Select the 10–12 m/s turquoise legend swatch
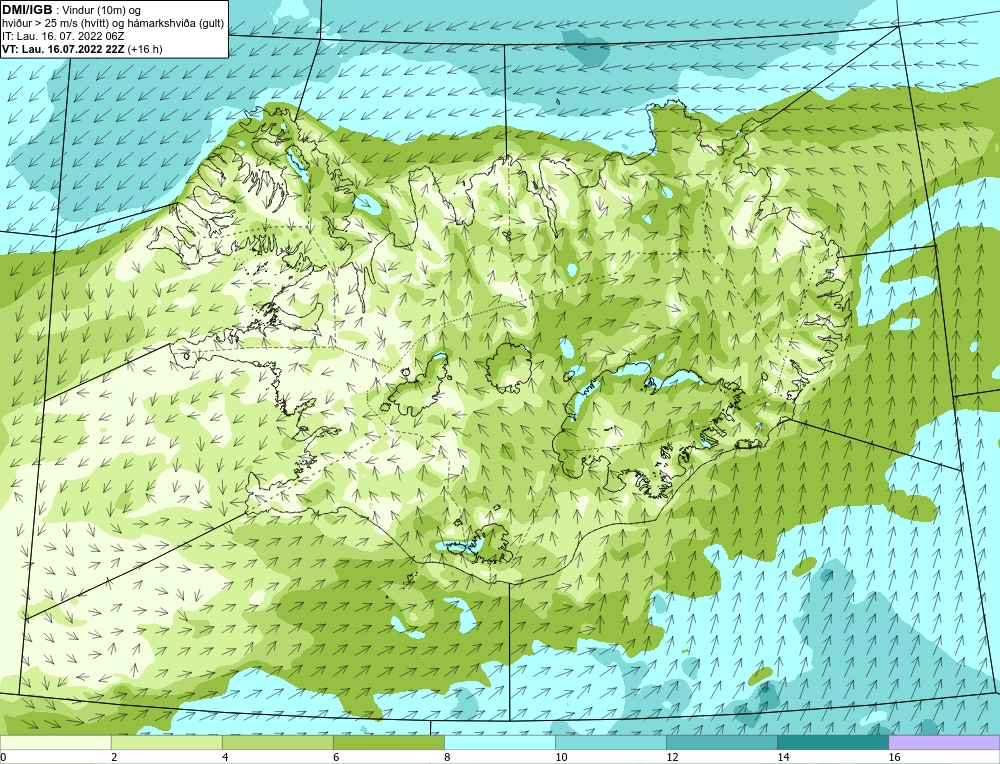The image size is (1000, 764). click(x=610, y=742)
